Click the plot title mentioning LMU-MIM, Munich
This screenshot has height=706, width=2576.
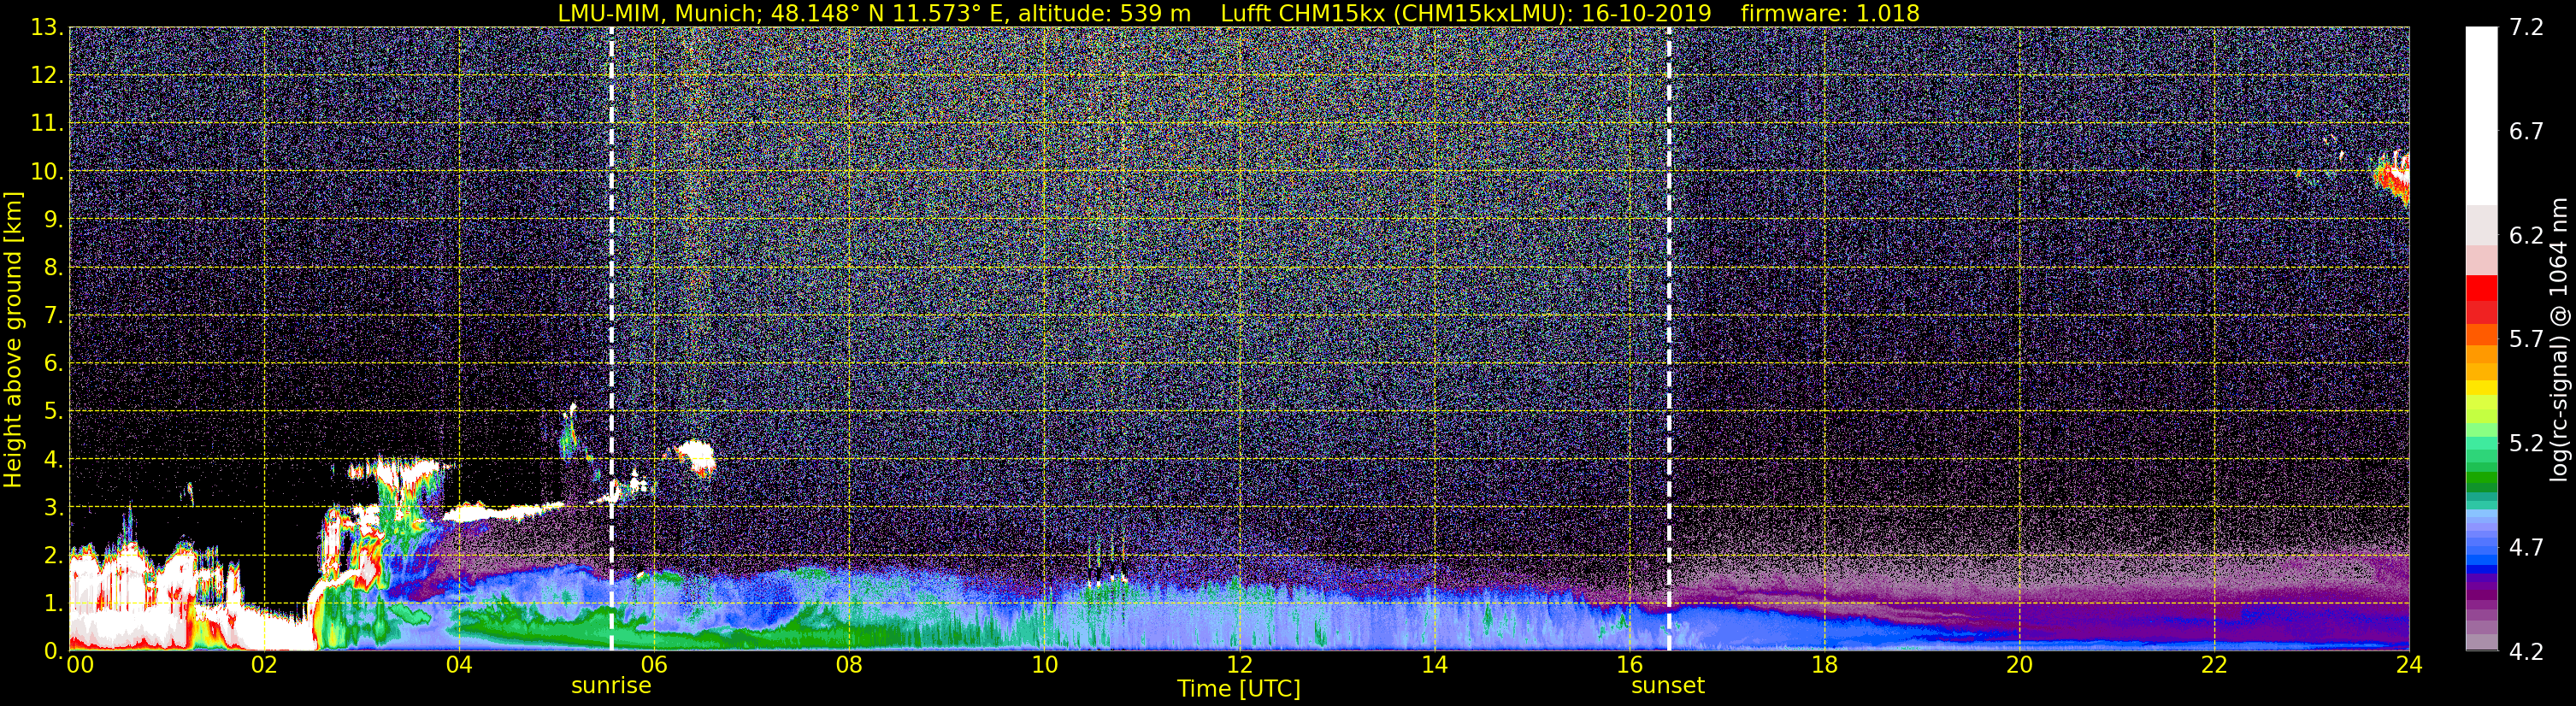point(1238,13)
